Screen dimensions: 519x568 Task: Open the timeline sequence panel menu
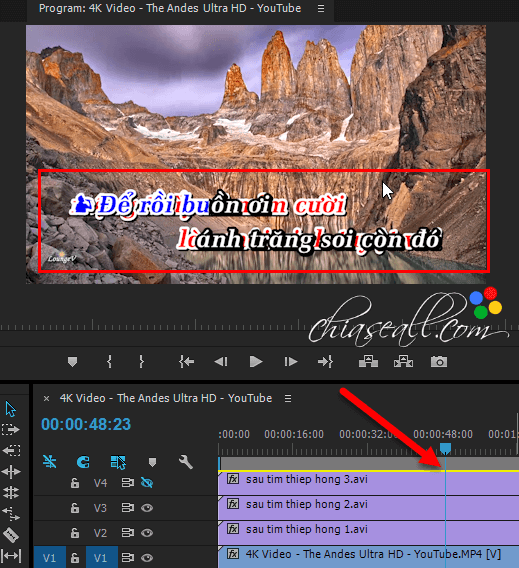pos(288,398)
